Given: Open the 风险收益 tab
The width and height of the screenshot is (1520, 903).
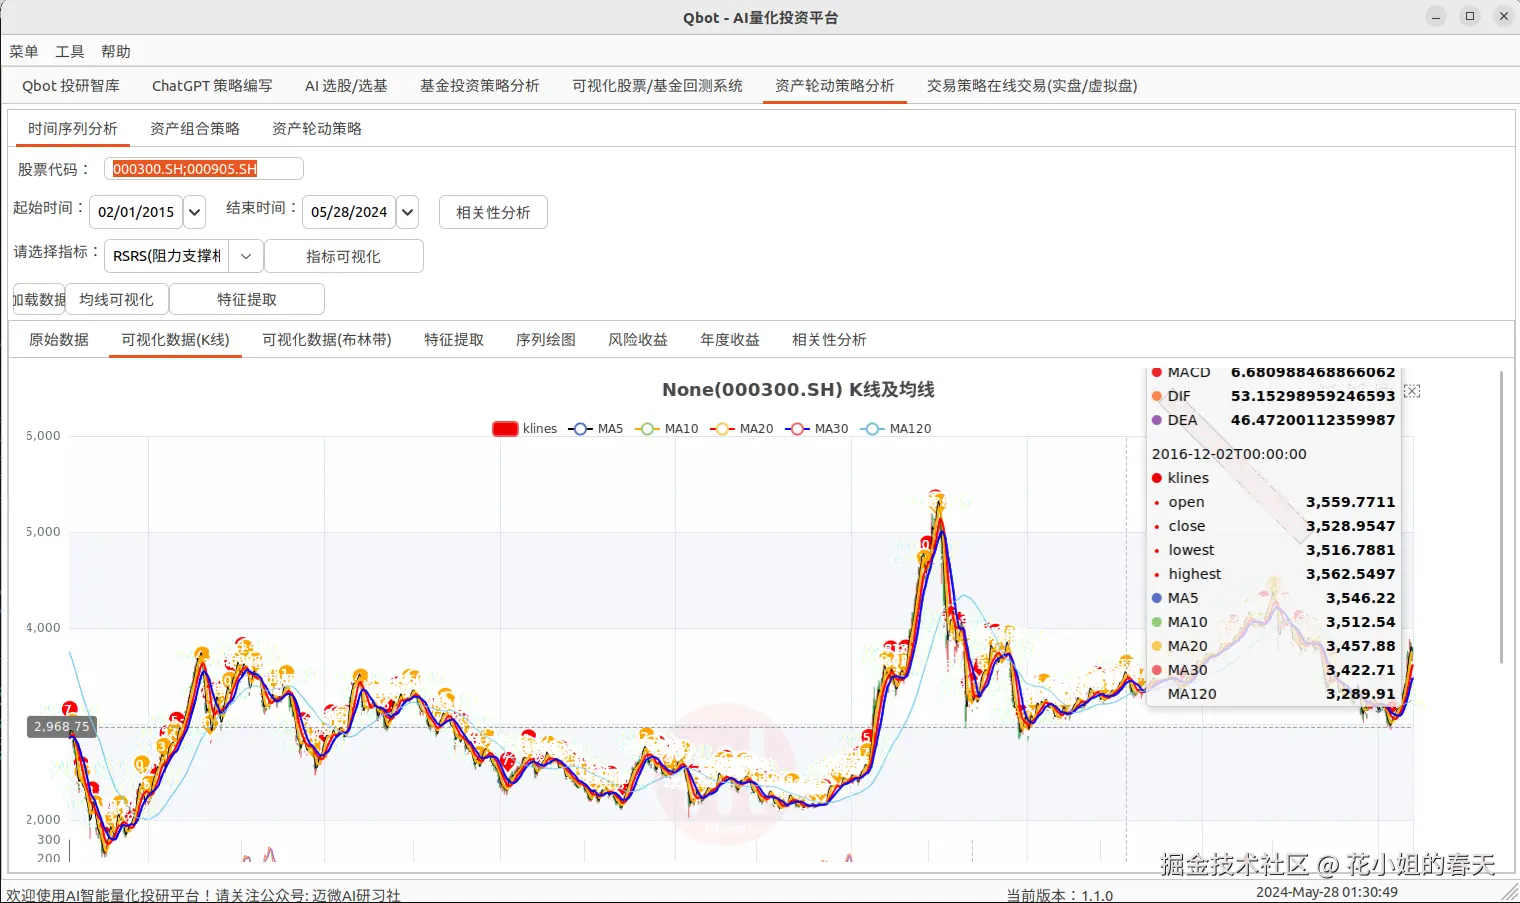Looking at the screenshot, I should coord(638,340).
